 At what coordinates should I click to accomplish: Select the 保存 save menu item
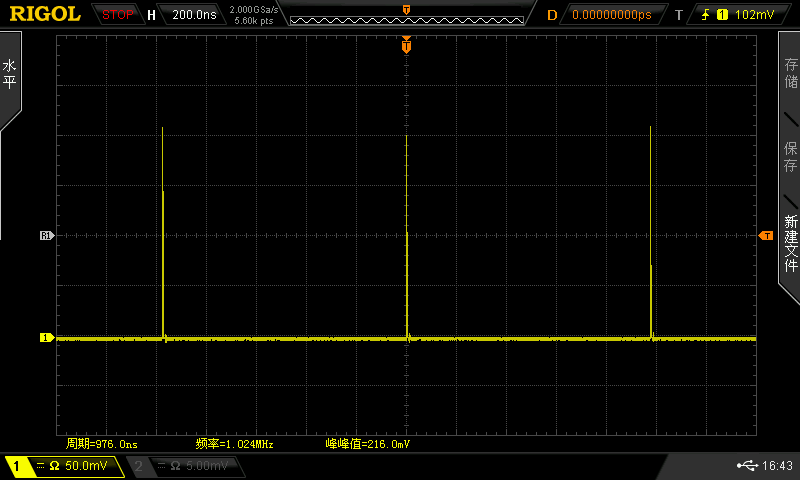coord(790,157)
